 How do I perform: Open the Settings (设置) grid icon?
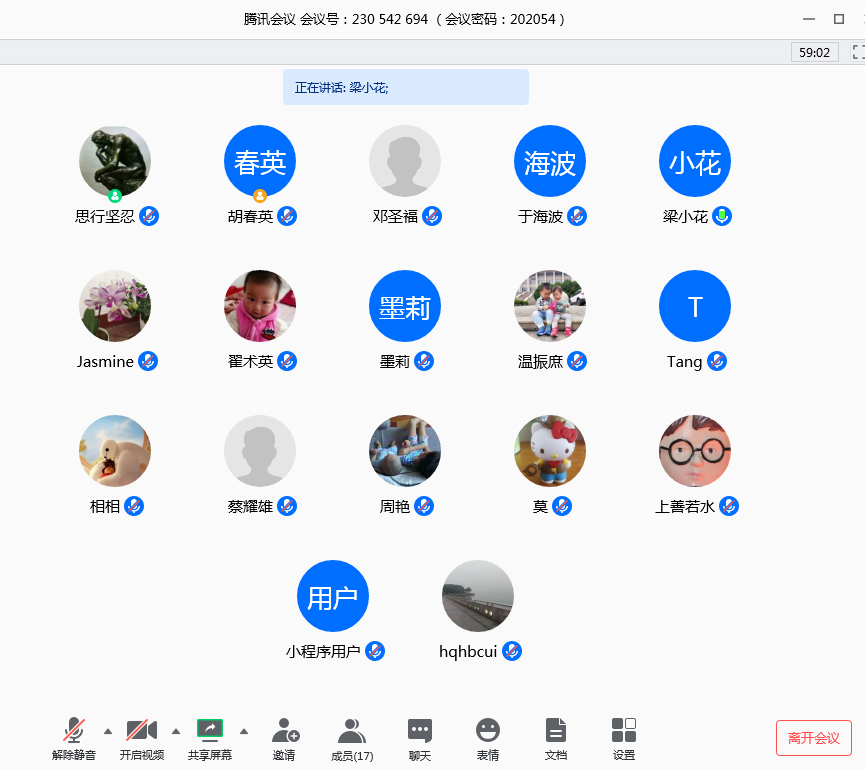[x=623, y=731]
